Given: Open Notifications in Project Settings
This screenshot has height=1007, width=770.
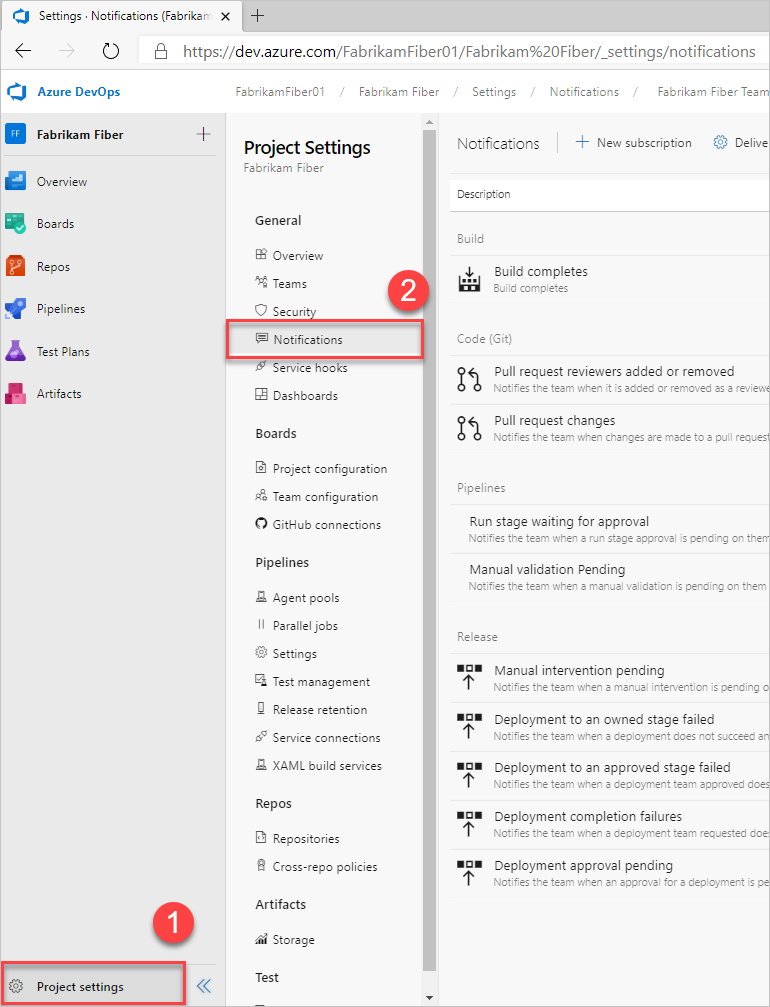Looking at the screenshot, I should pyautogui.click(x=308, y=340).
